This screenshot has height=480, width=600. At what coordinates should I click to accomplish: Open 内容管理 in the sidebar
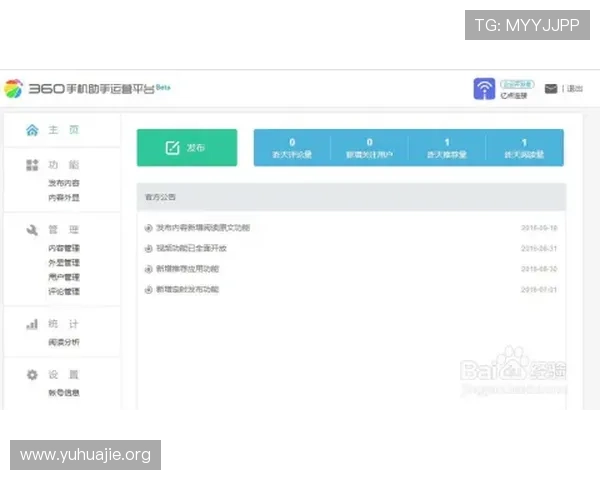coord(64,248)
